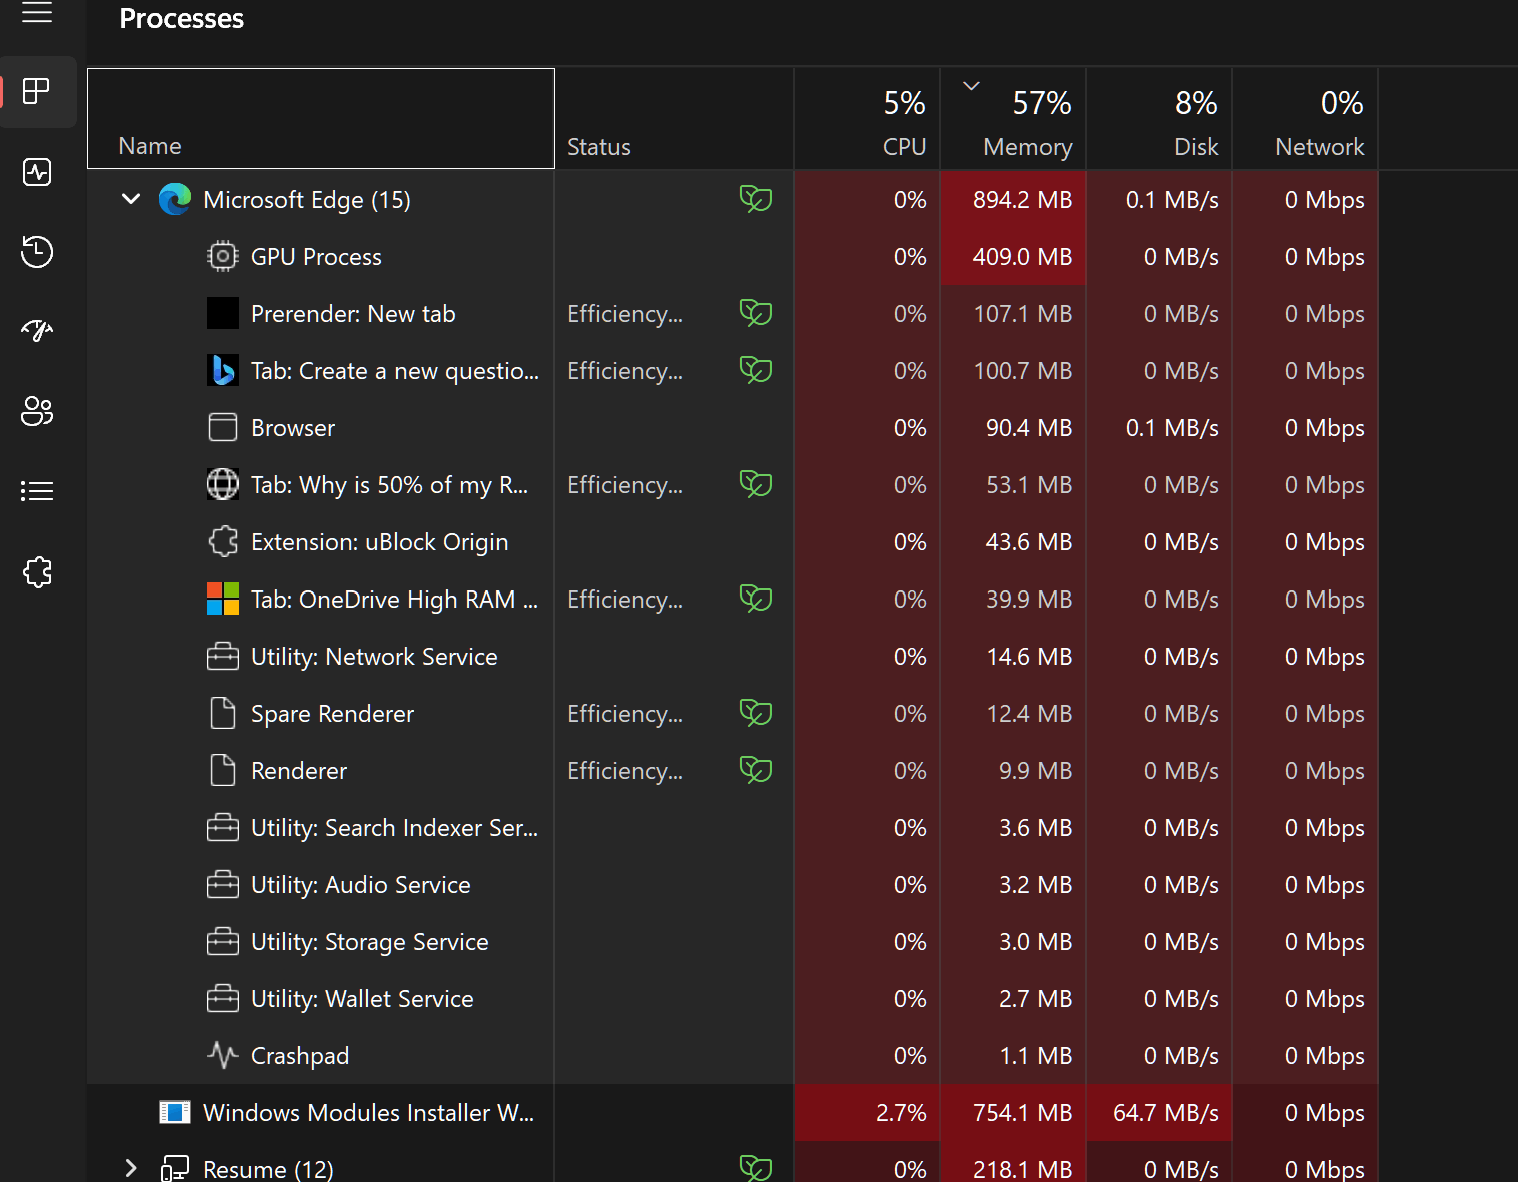Click the red Memory heatmap cell for GPU Process
The width and height of the screenshot is (1518, 1182).
point(1013,256)
